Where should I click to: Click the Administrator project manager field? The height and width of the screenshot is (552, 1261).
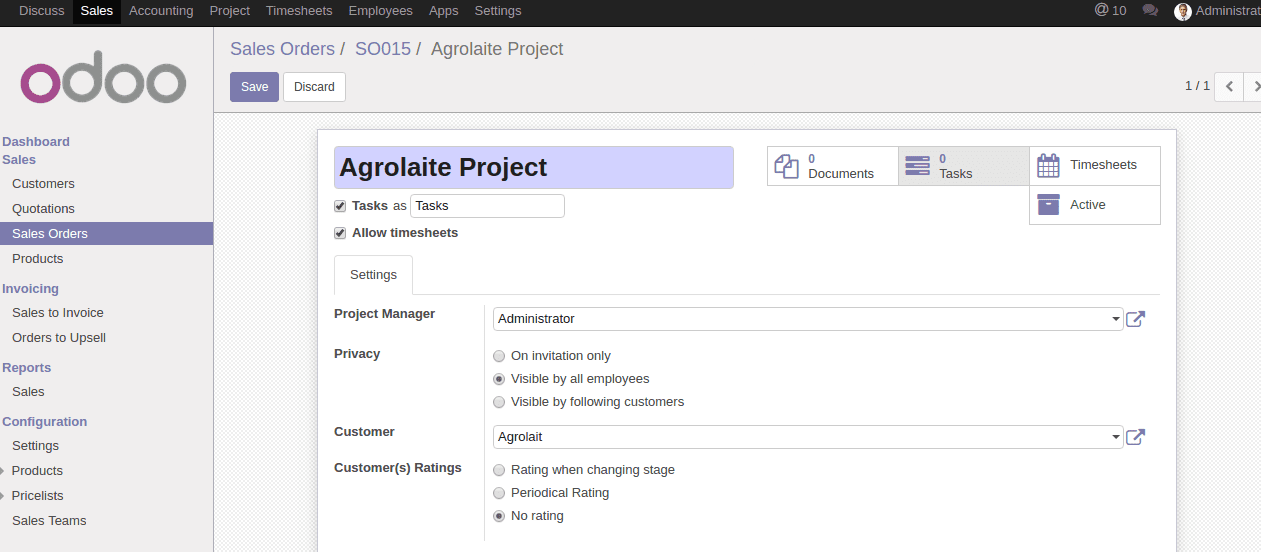point(808,319)
